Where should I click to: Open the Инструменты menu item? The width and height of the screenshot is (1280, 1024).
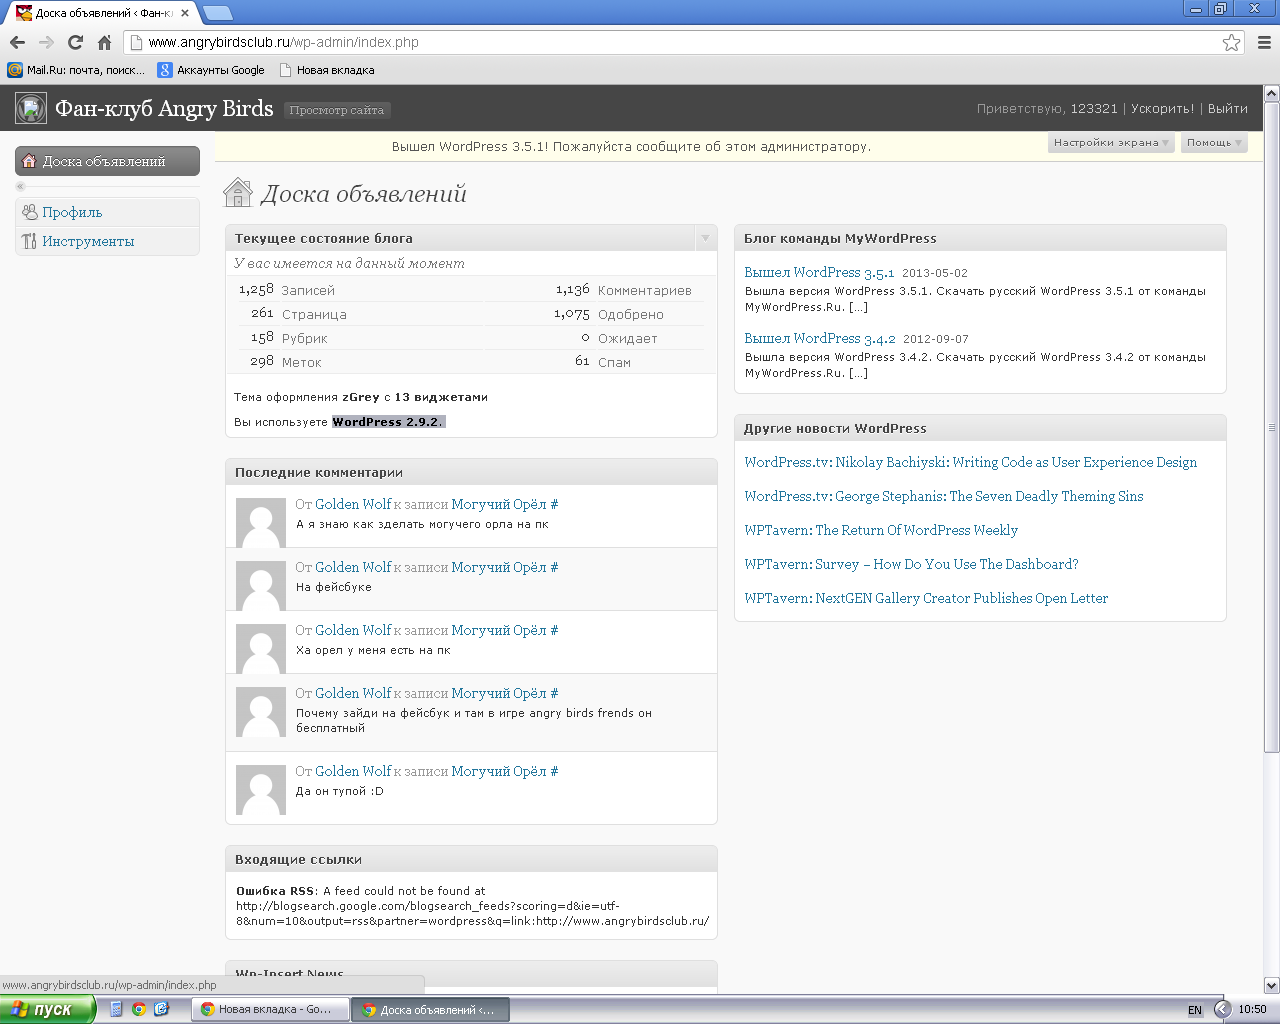[88, 241]
